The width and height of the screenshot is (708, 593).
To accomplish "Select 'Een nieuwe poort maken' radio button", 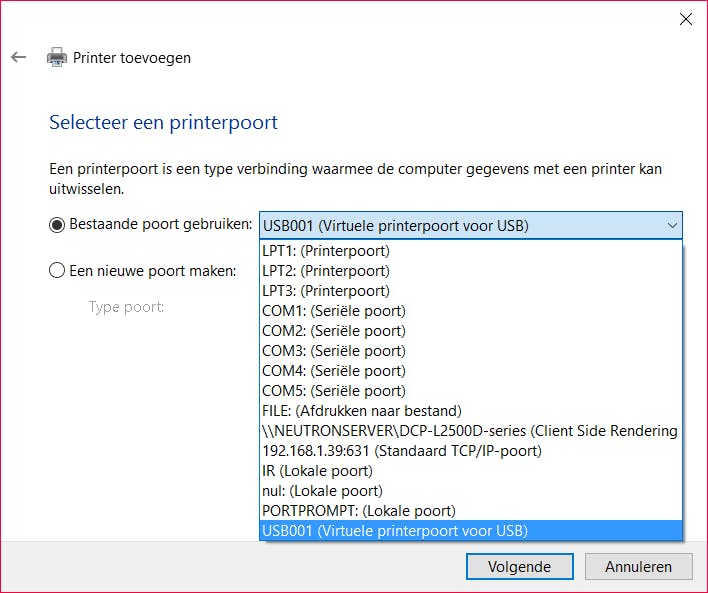I will coord(57,270).
